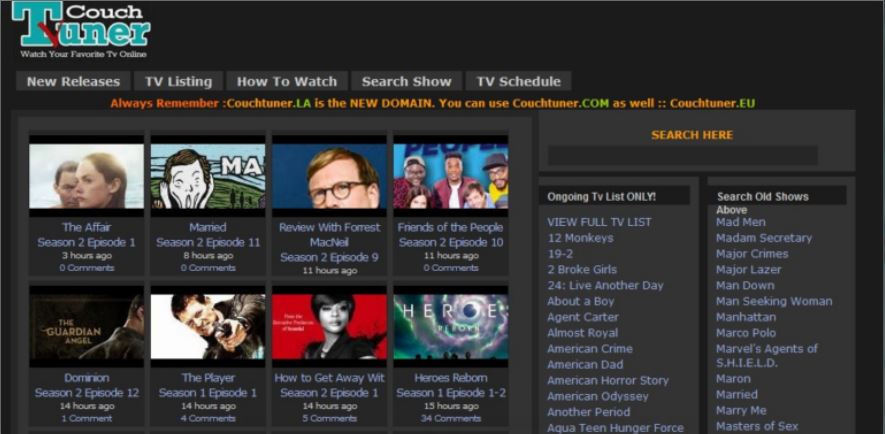Image resolution: width=885 pixels, height=434 pixels.
Task: Open the Search Show tab
Action: pos(406,81)
